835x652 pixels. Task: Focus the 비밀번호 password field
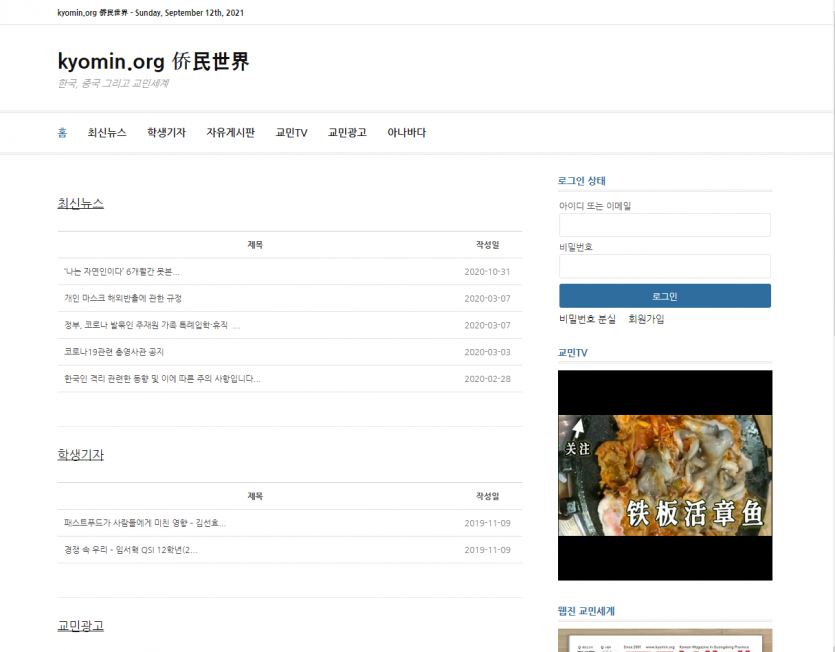point(664,266)
